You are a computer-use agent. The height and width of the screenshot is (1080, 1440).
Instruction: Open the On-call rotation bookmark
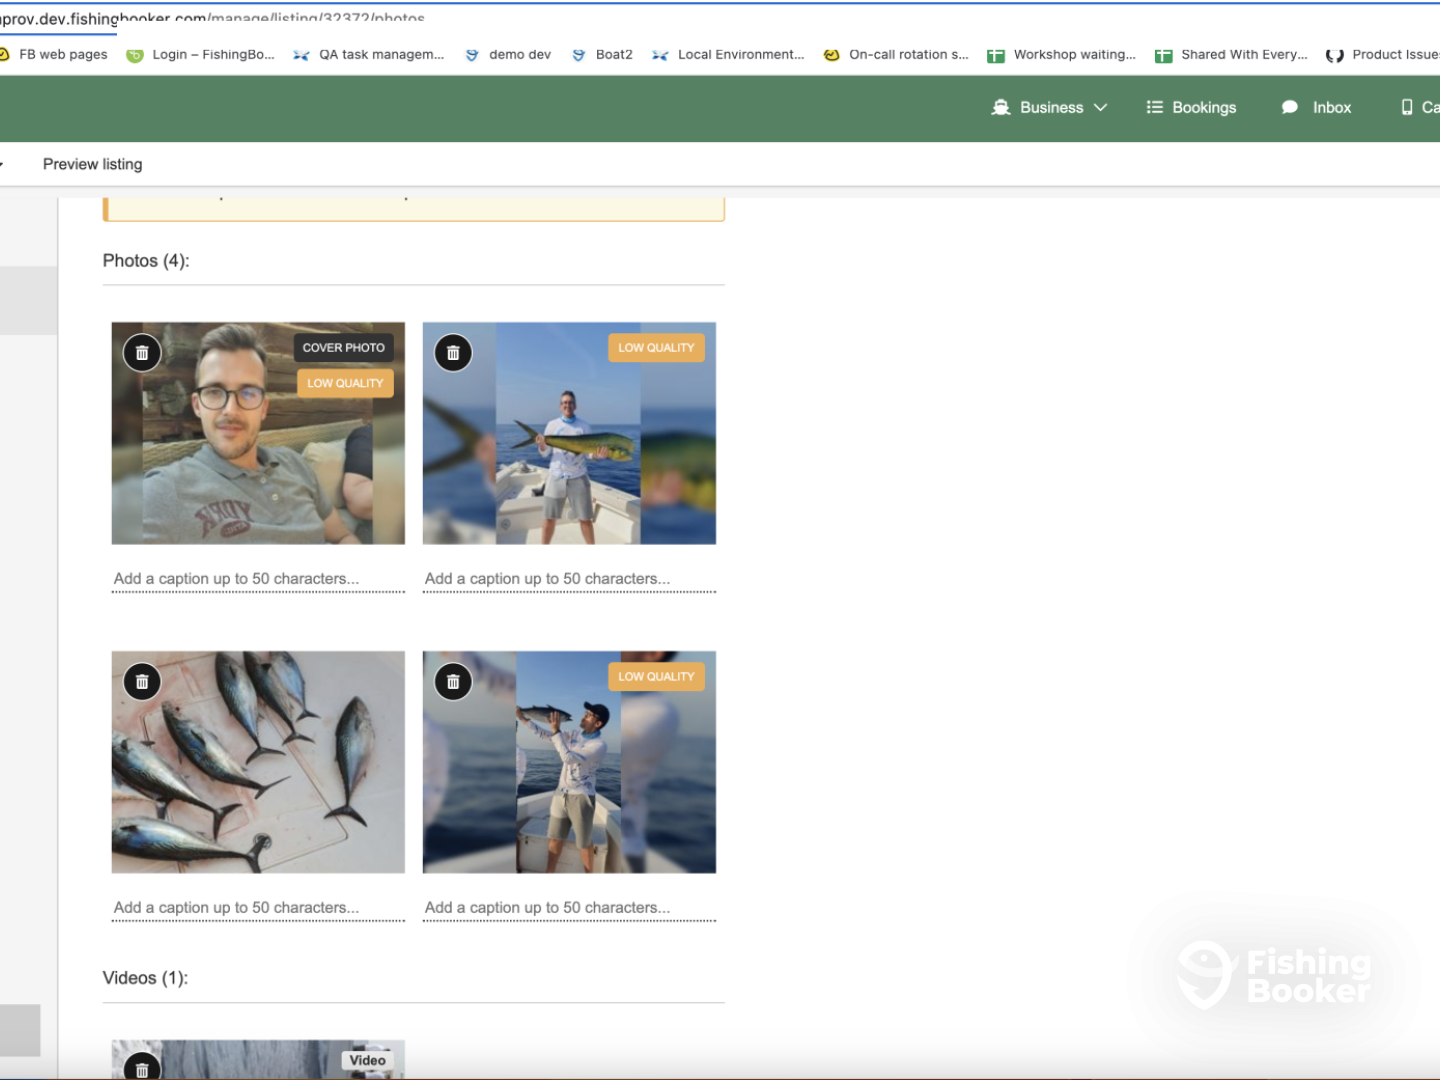[907, 55]
